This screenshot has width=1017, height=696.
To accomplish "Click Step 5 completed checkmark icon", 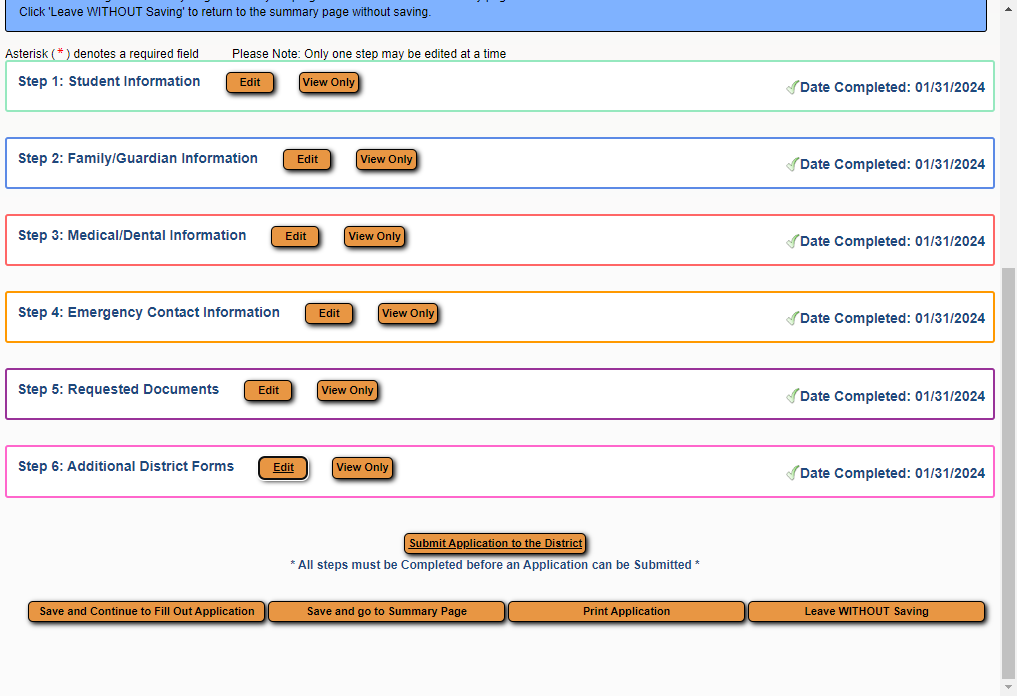I will (x=792, y=396).
